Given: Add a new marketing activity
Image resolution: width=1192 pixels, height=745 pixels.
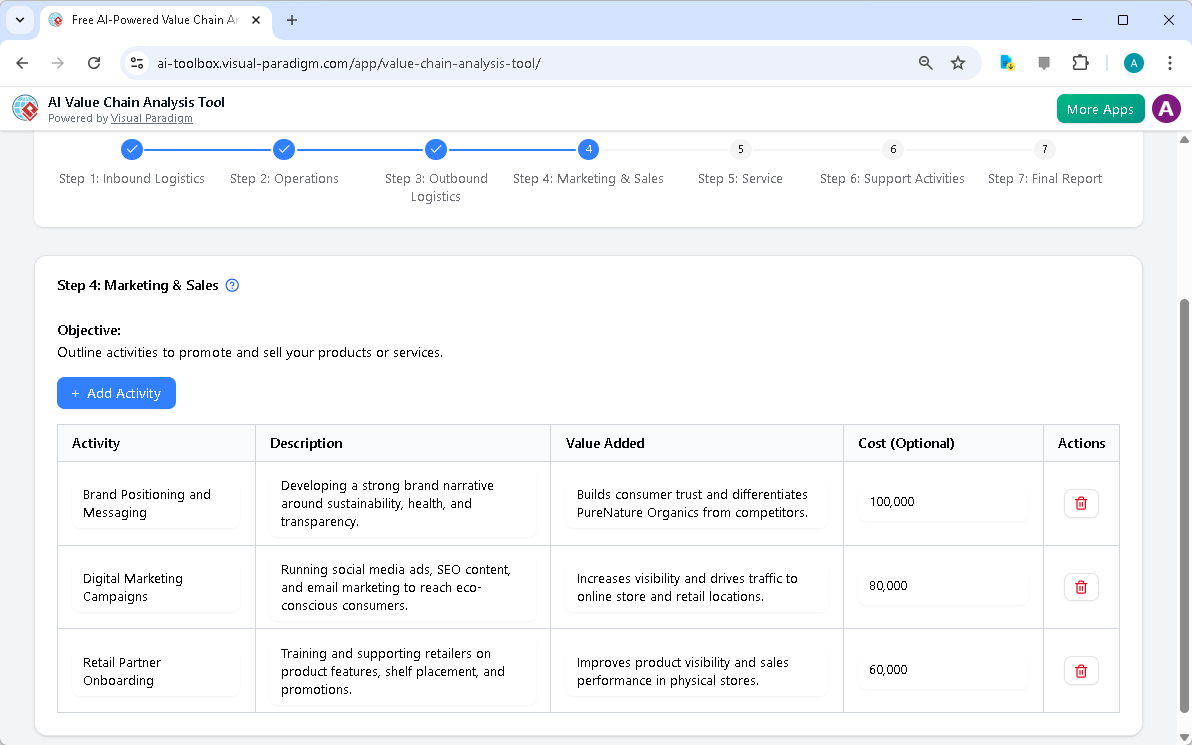Looking at the screenshot, I should tap(116, 393).
